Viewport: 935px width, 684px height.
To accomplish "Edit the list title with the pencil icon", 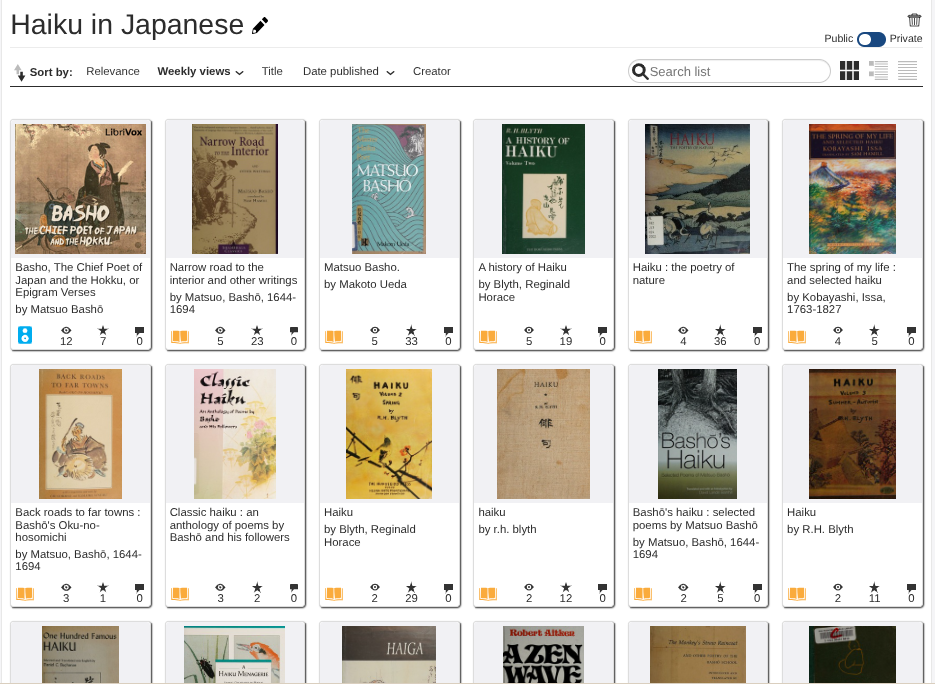I will click(x=259, y=26).
